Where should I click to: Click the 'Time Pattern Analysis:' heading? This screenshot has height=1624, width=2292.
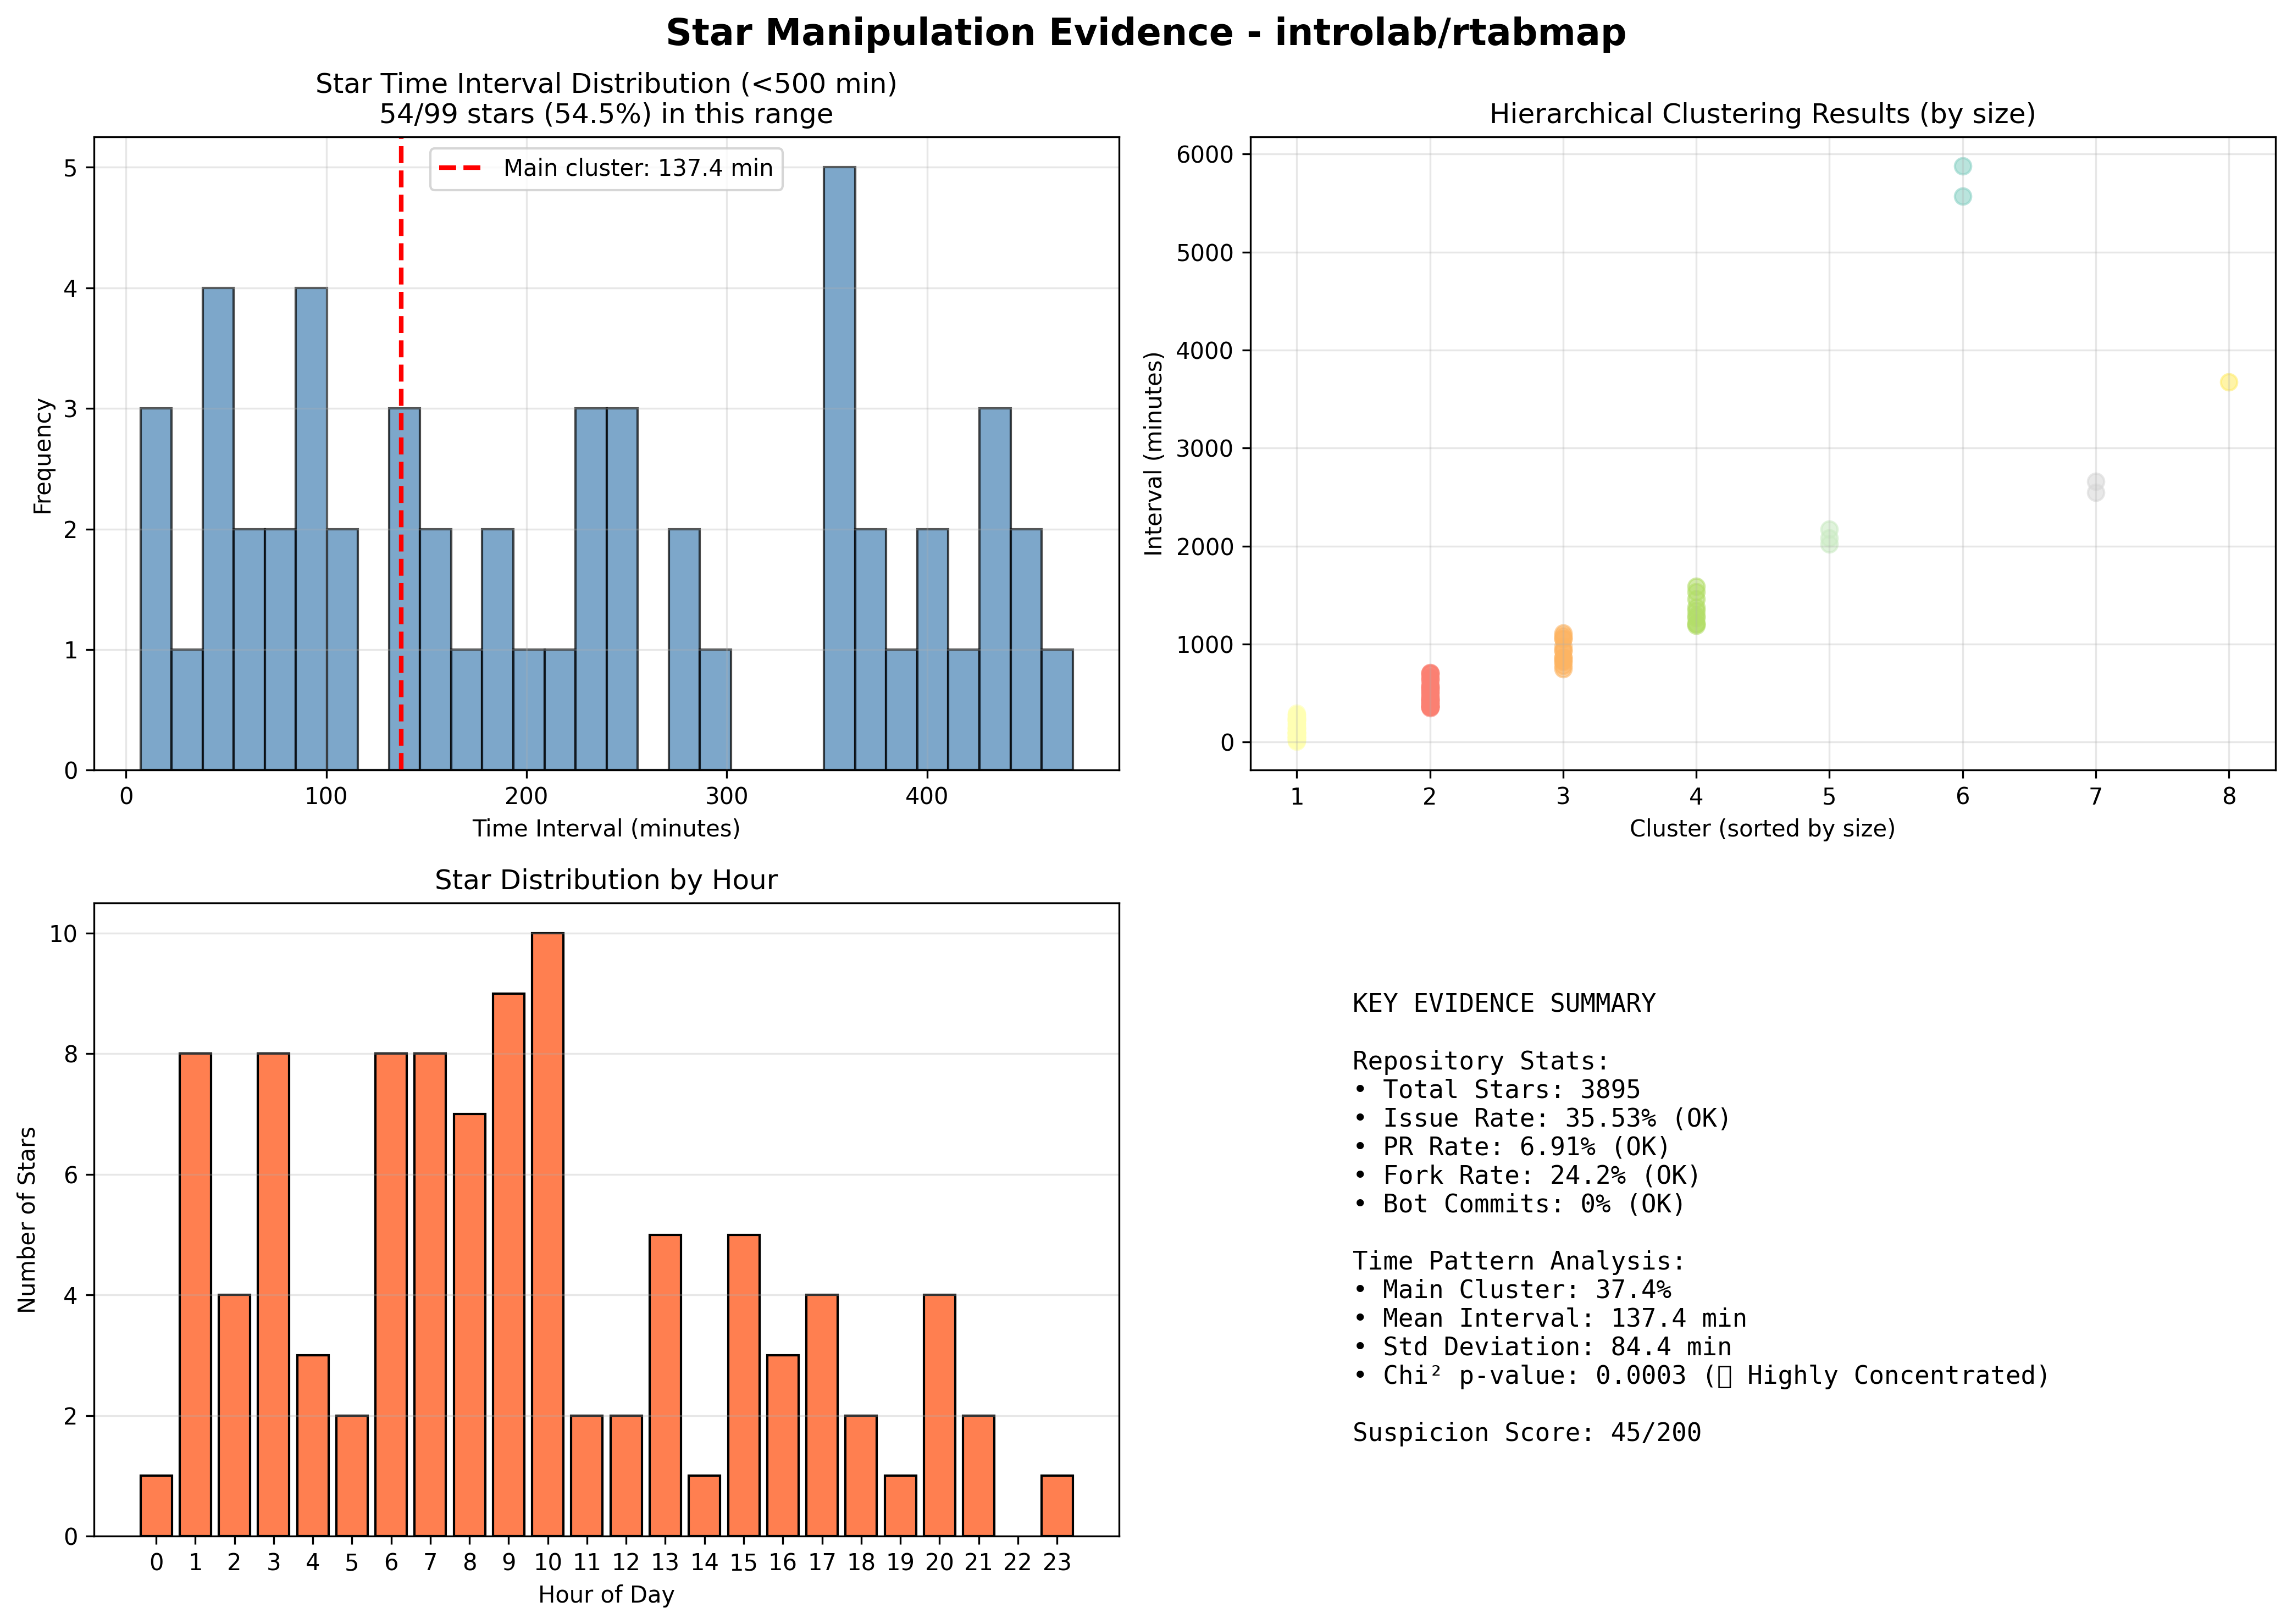(x=1519, y=1261)
